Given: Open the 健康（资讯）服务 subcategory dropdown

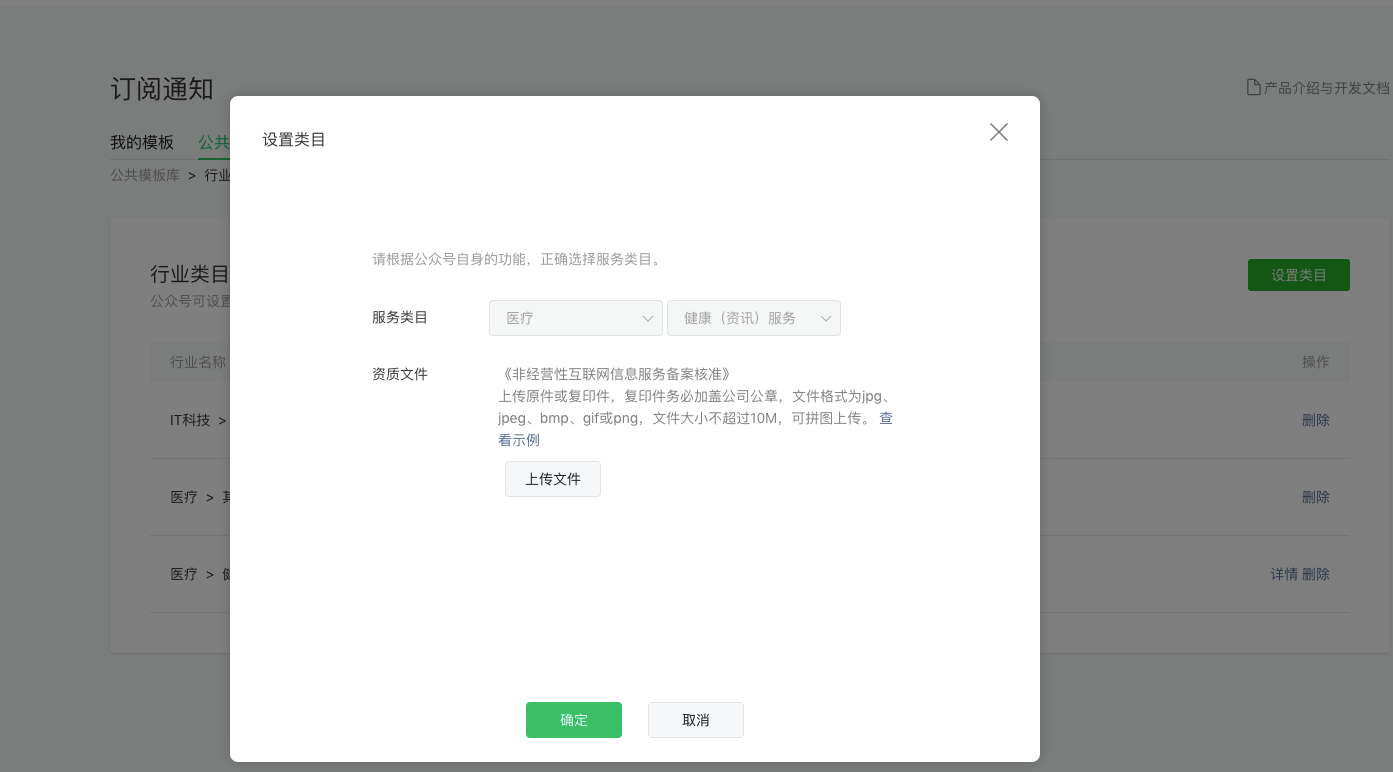Looking at the screenshot, I should (754, 318).
